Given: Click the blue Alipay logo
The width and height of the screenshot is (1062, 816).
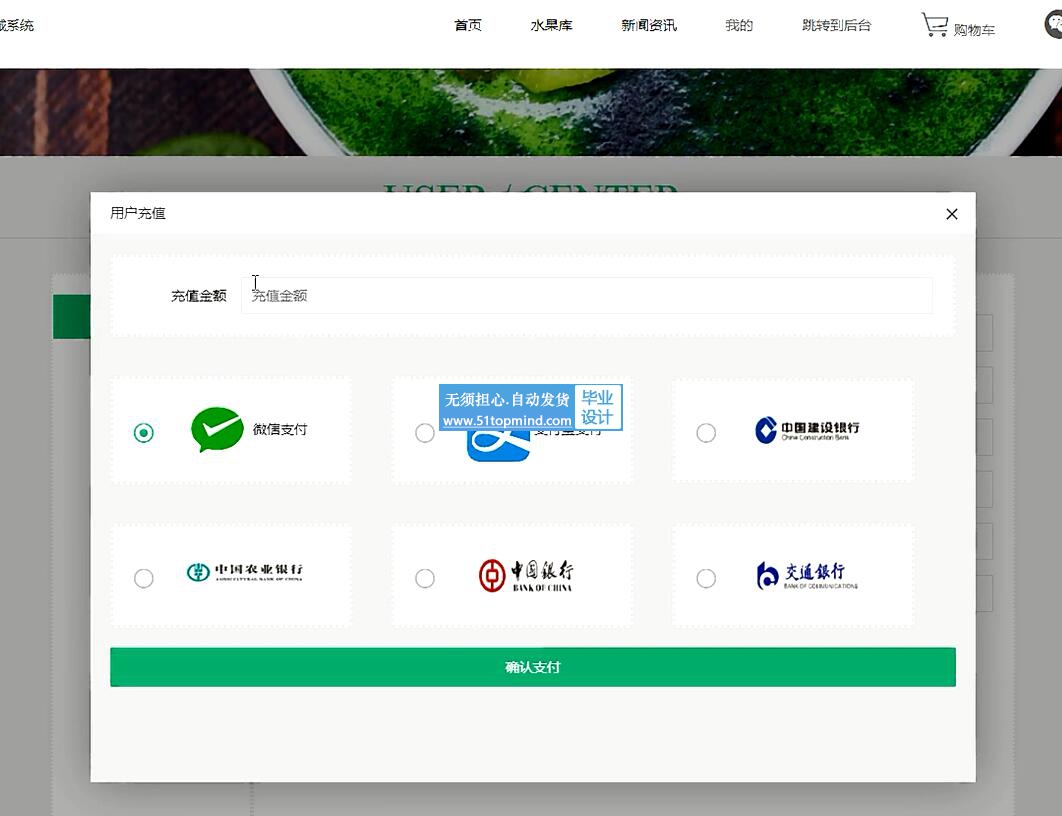Looking at the screenshot, I should pyautogui.click(x=498, y=445).
